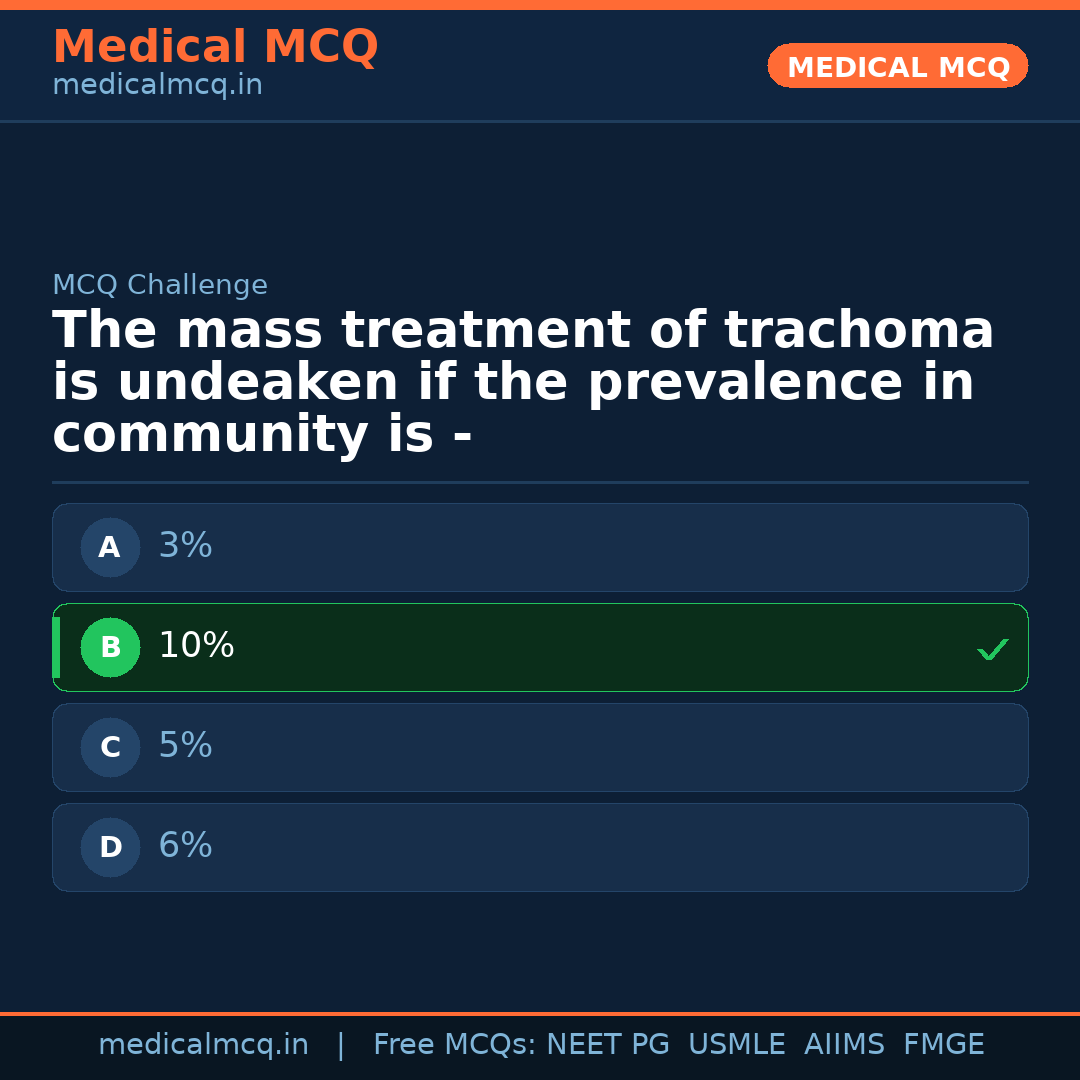Select the letter A circle badge
Image resolution: width=1080 pixels, height=1080 pixels.
tap(110, 547)
